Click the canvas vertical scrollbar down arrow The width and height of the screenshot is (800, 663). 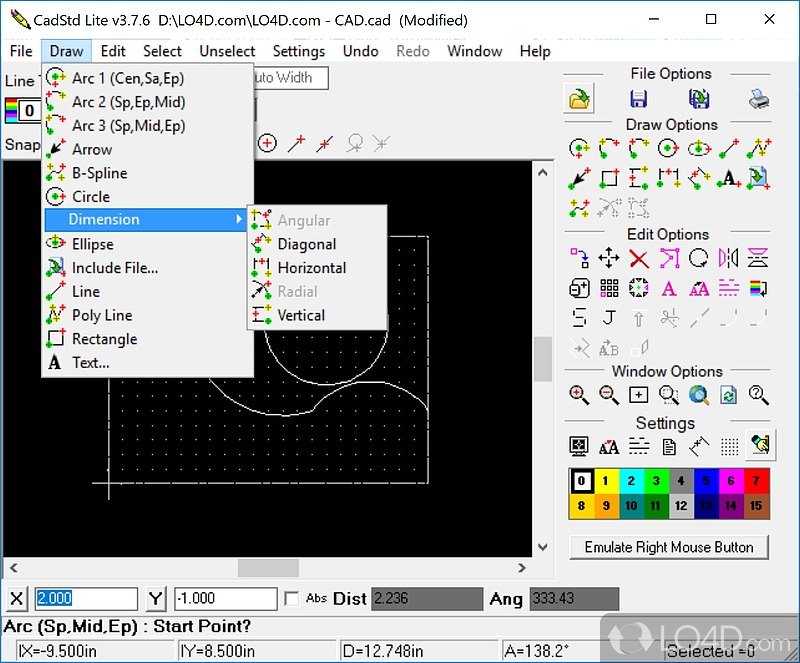[543, 547]
